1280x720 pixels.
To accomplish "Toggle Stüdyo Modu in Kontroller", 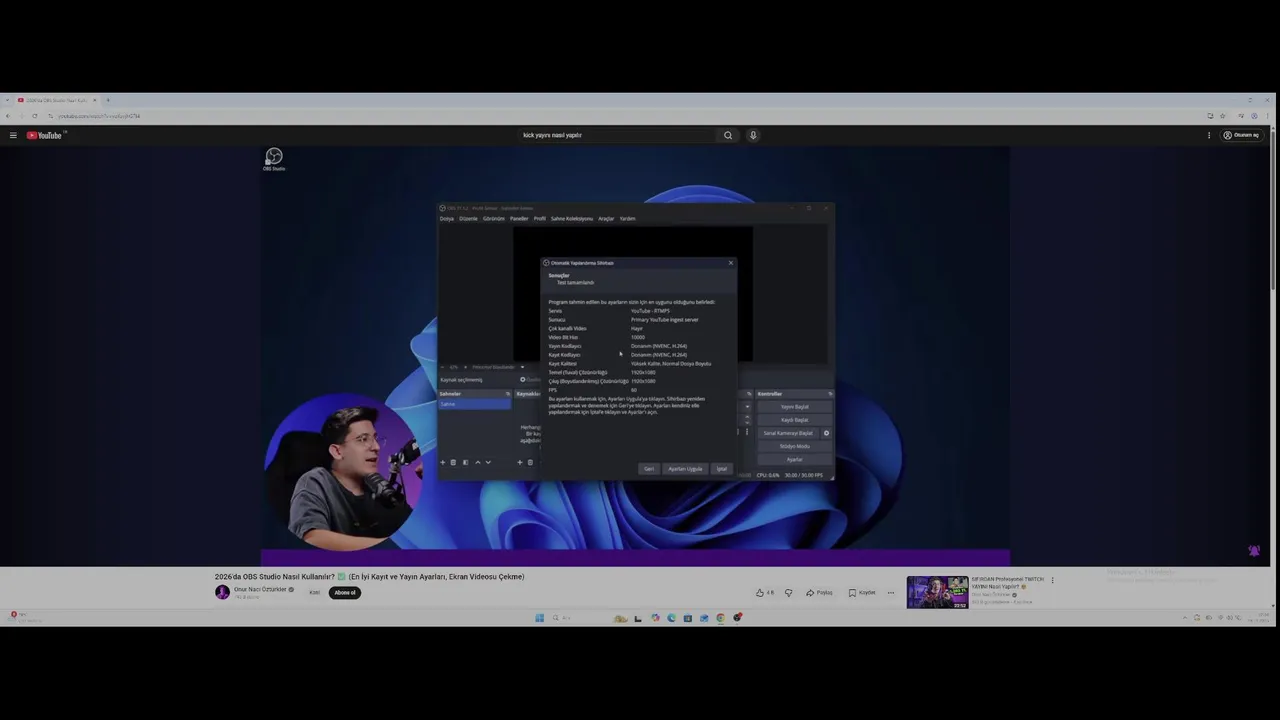I will [x=795, y=446].
